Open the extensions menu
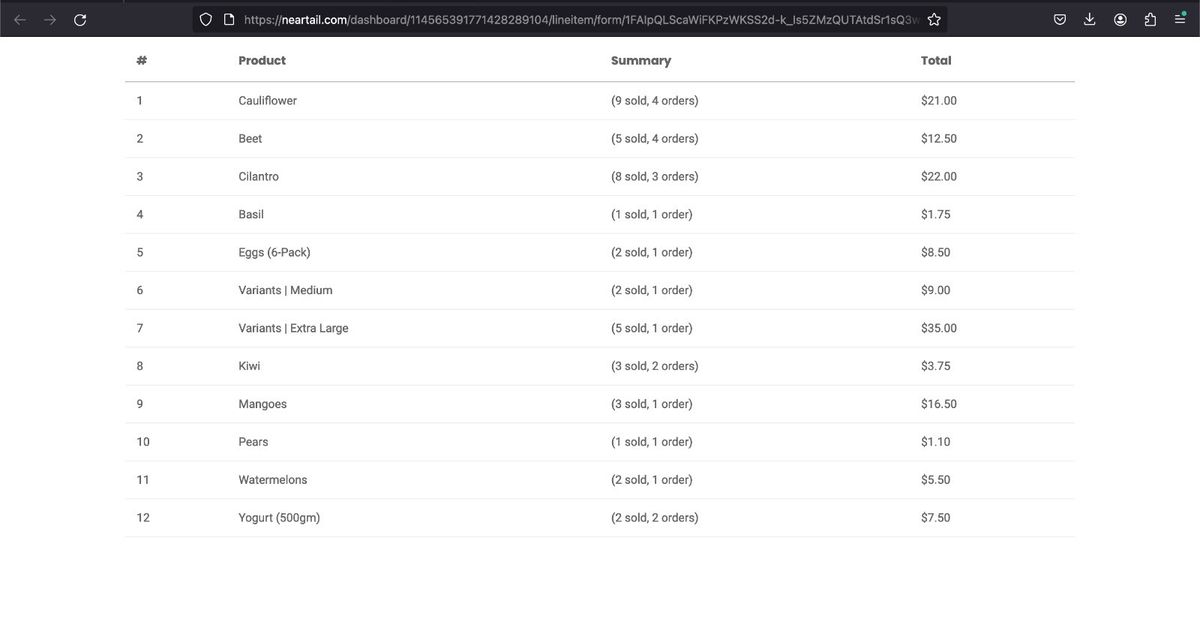 coord(1150,19)
